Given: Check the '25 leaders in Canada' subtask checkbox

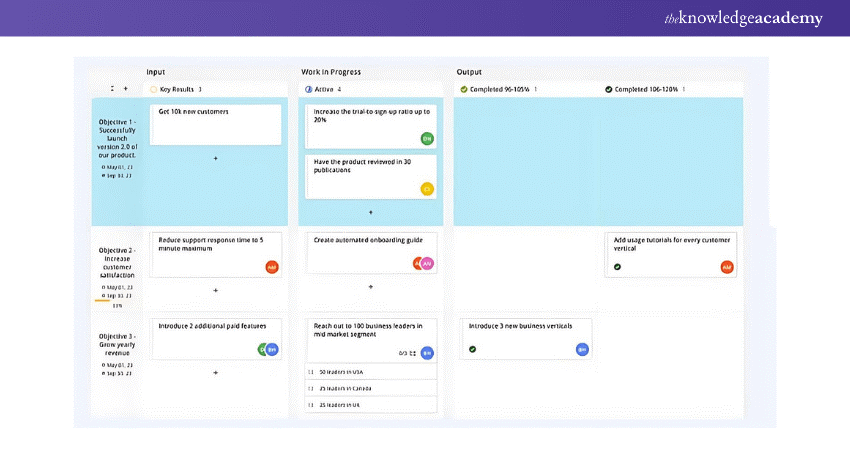Looking at the screenshot, I should coord(311,388).
